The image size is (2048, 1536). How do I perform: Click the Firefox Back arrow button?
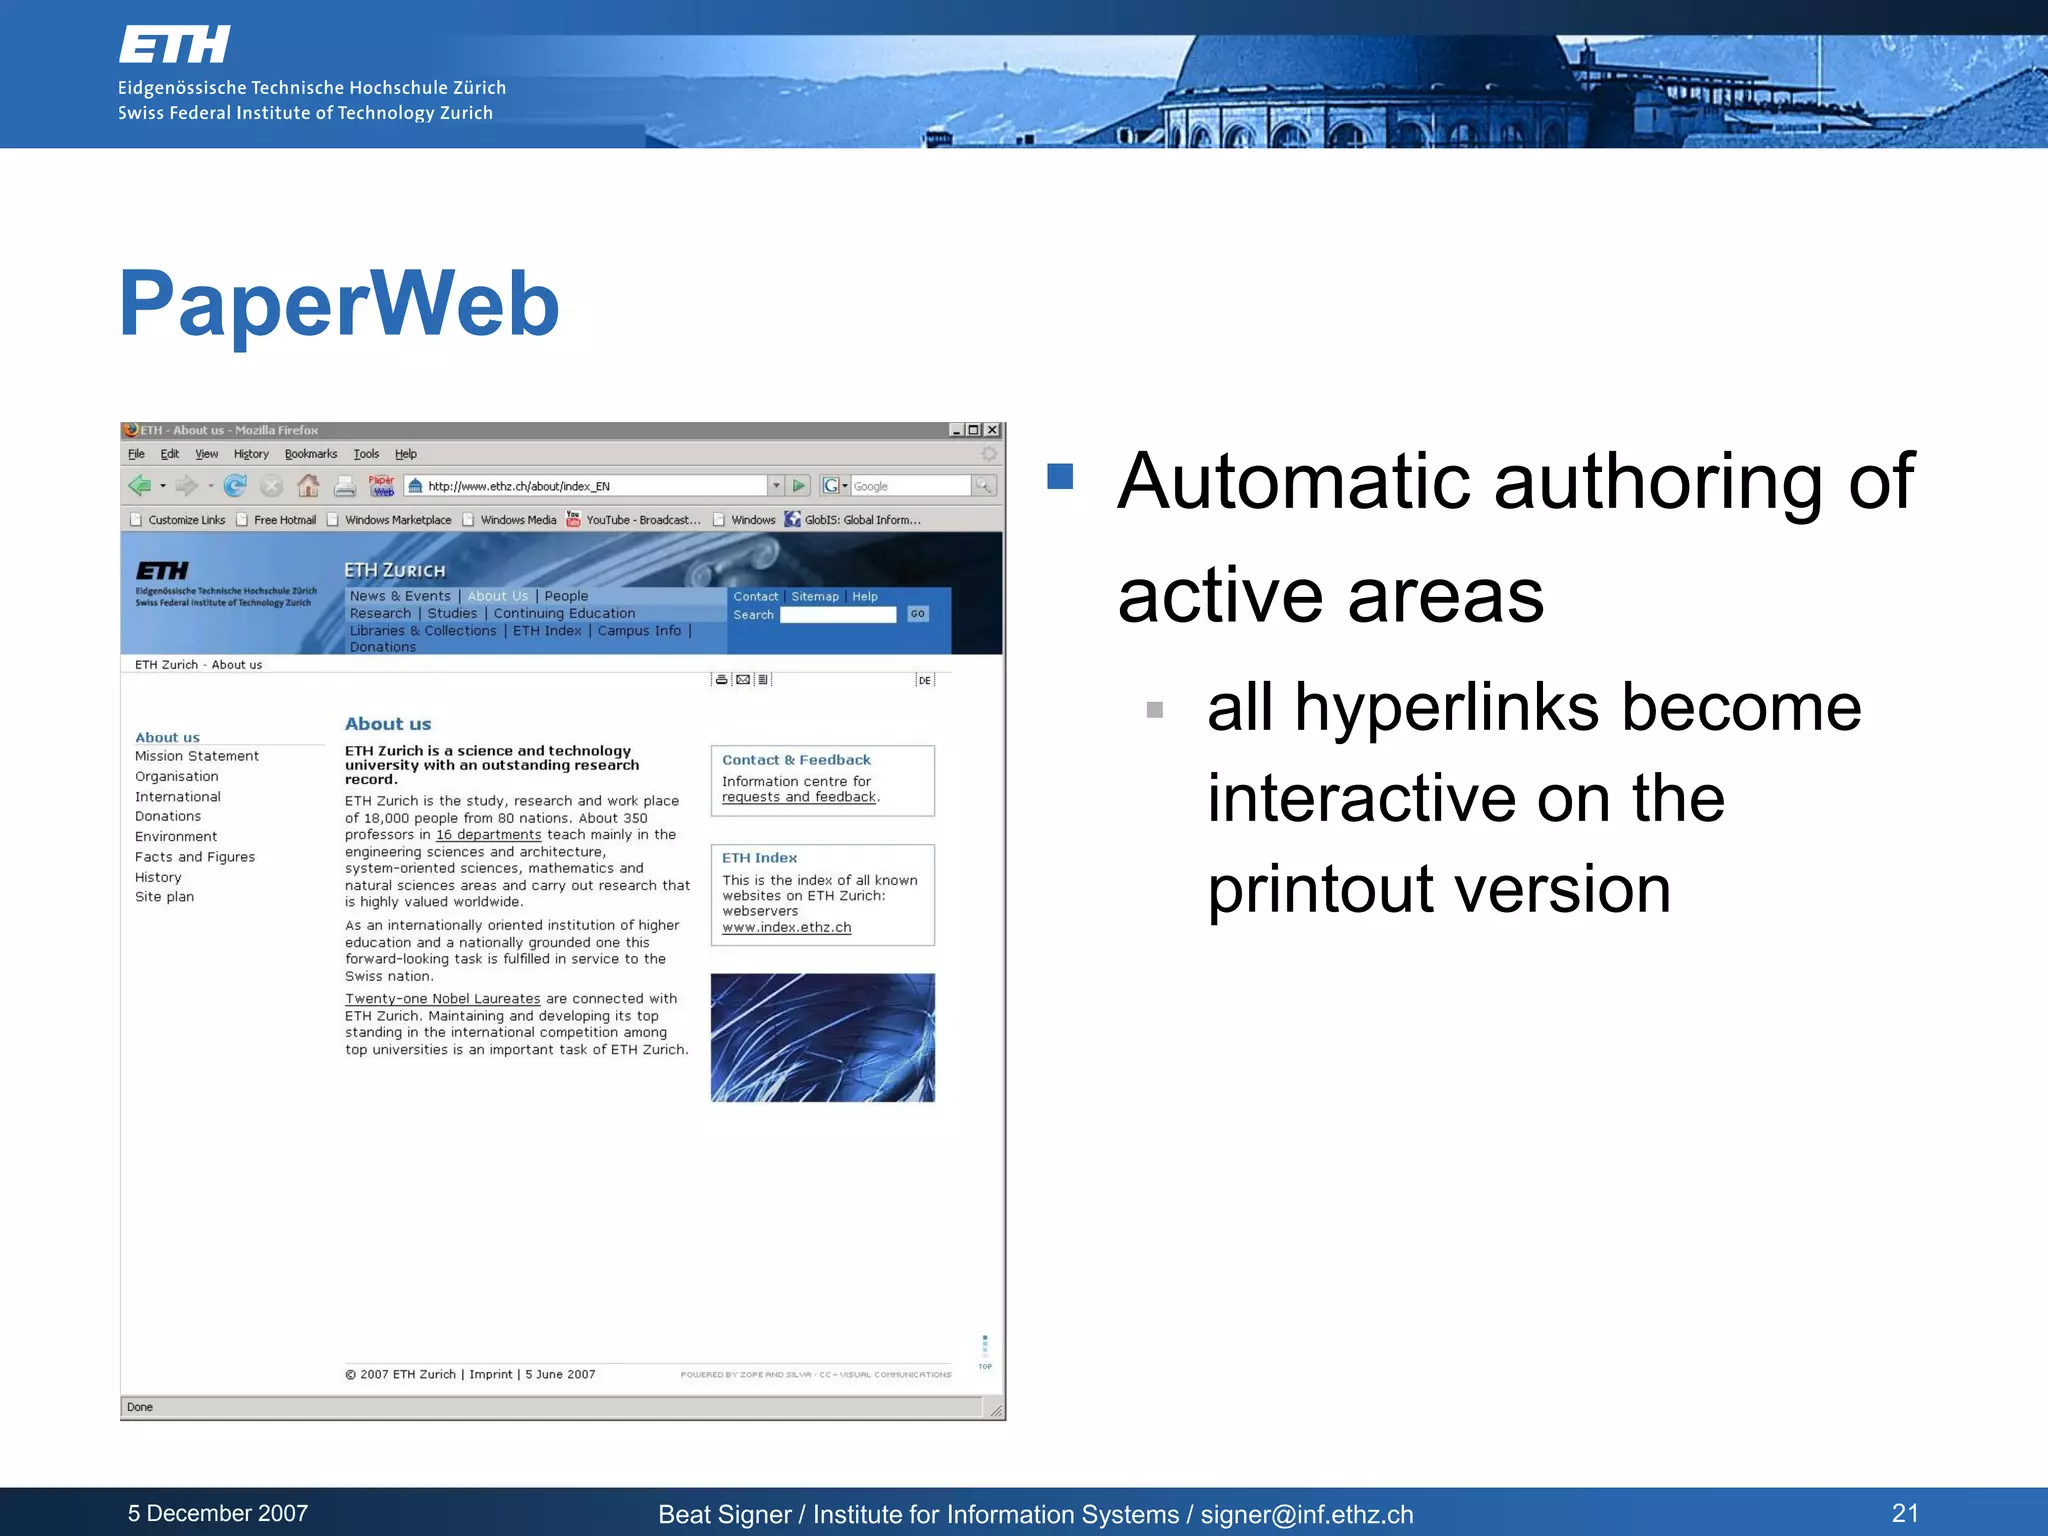(139, 486)
